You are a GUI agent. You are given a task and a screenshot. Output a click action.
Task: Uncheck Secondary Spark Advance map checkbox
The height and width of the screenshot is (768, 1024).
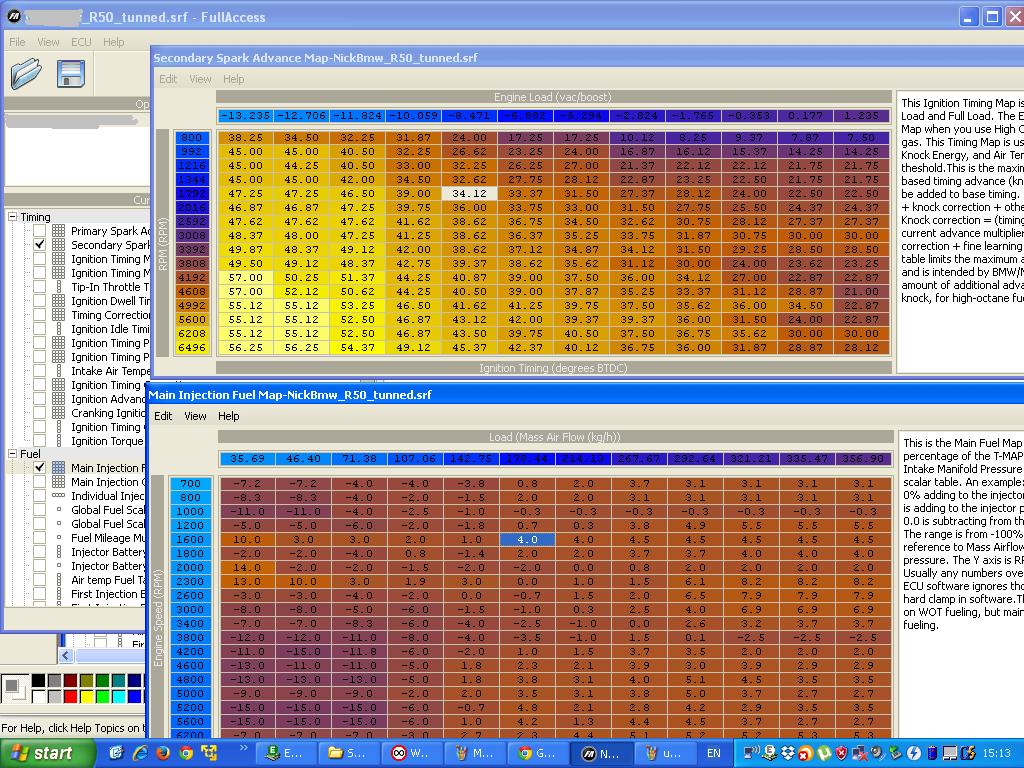(x=40, y=245)
